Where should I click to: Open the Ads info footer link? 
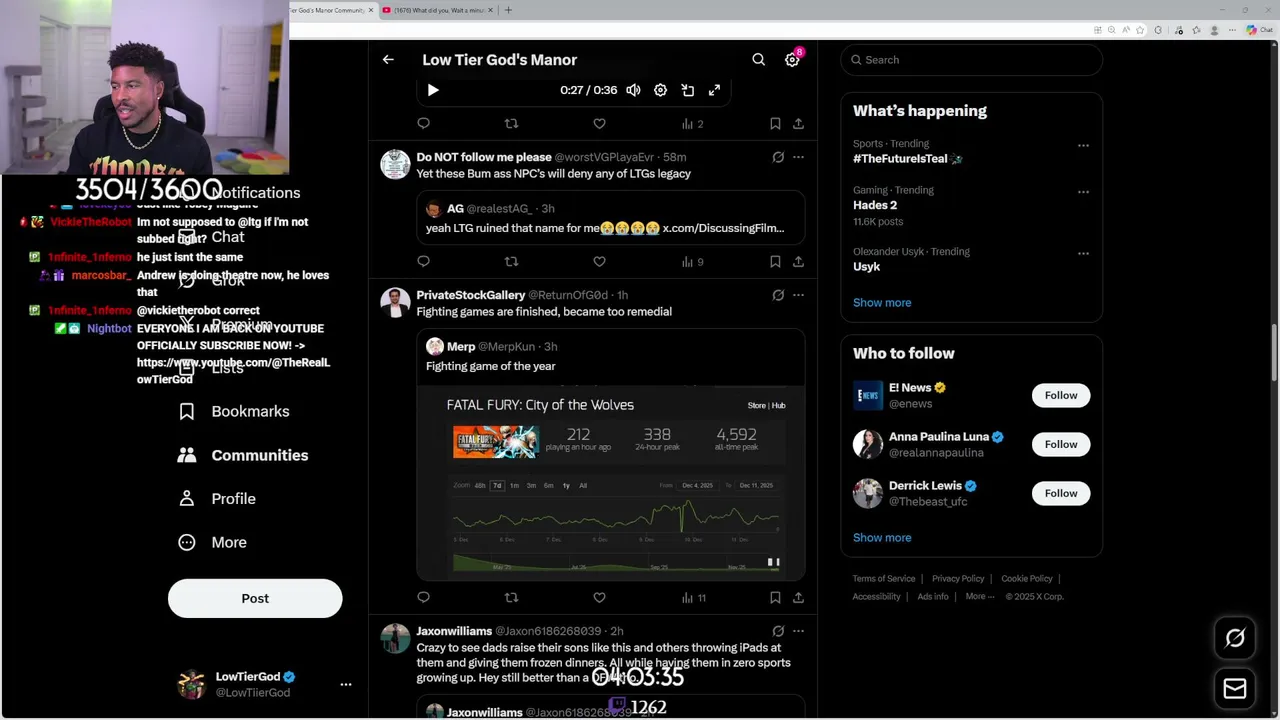coord(933,597)
